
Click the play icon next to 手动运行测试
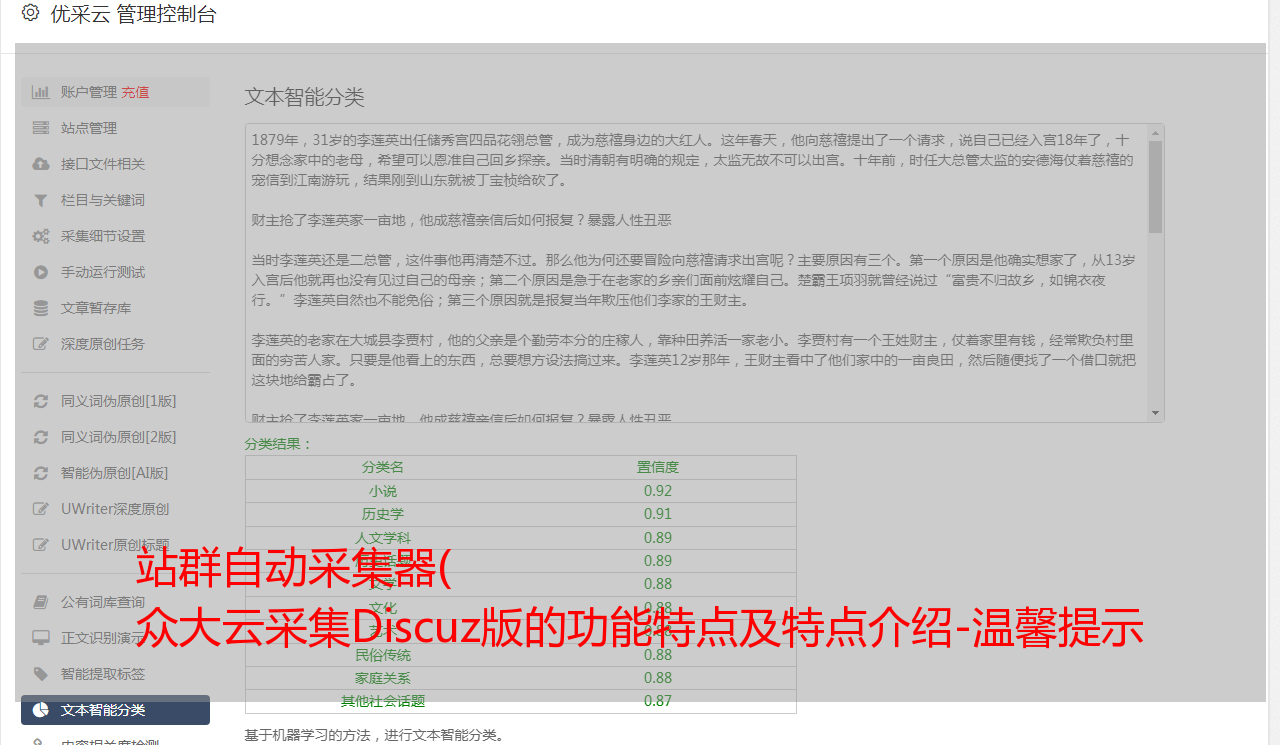41,272
